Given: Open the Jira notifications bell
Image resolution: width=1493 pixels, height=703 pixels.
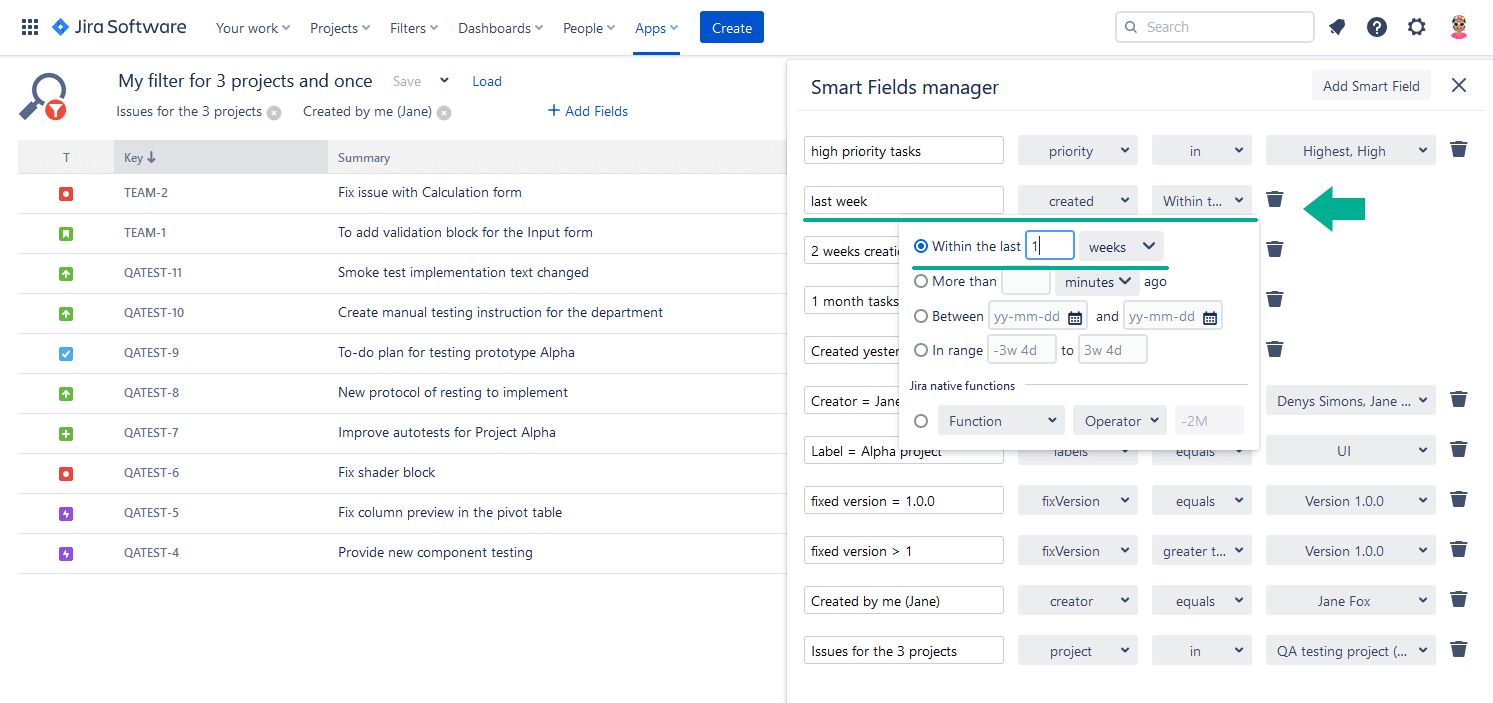Looking at the screenshot, I should (1337, 27).
